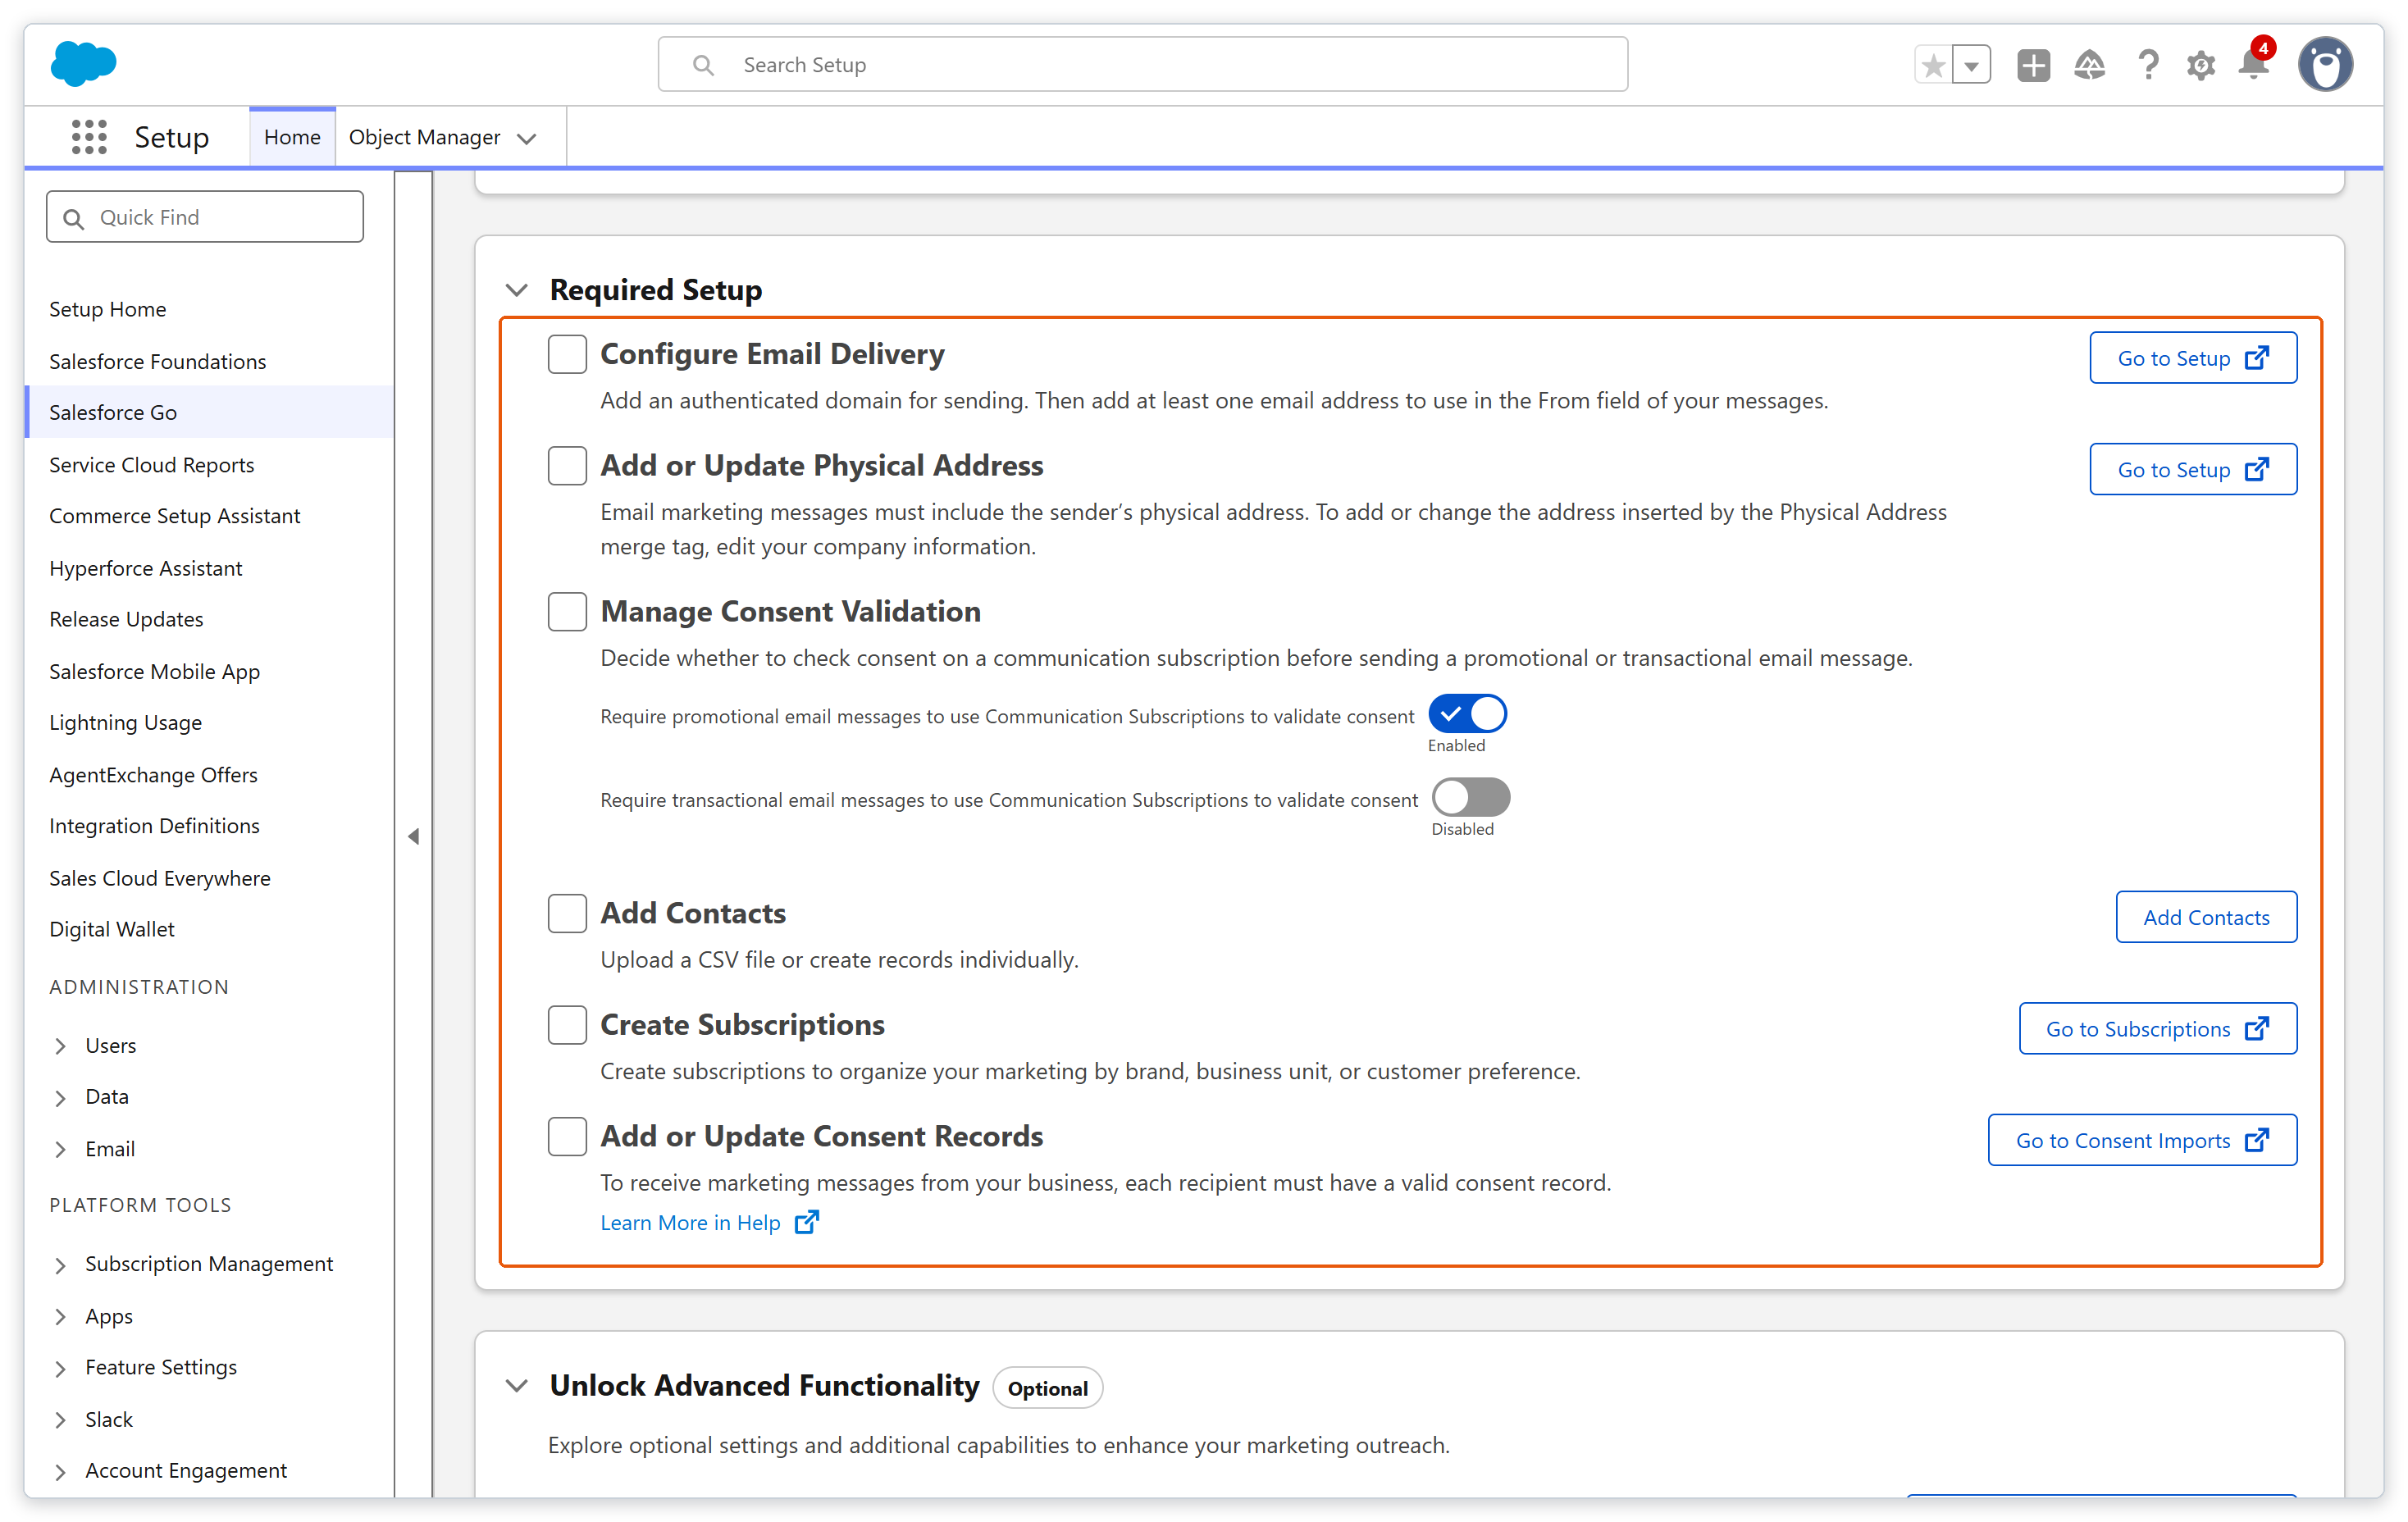Select Salesforce Go in sidebar
Viewport: 2408px width, 1522px height.
(x=209, y=412)
